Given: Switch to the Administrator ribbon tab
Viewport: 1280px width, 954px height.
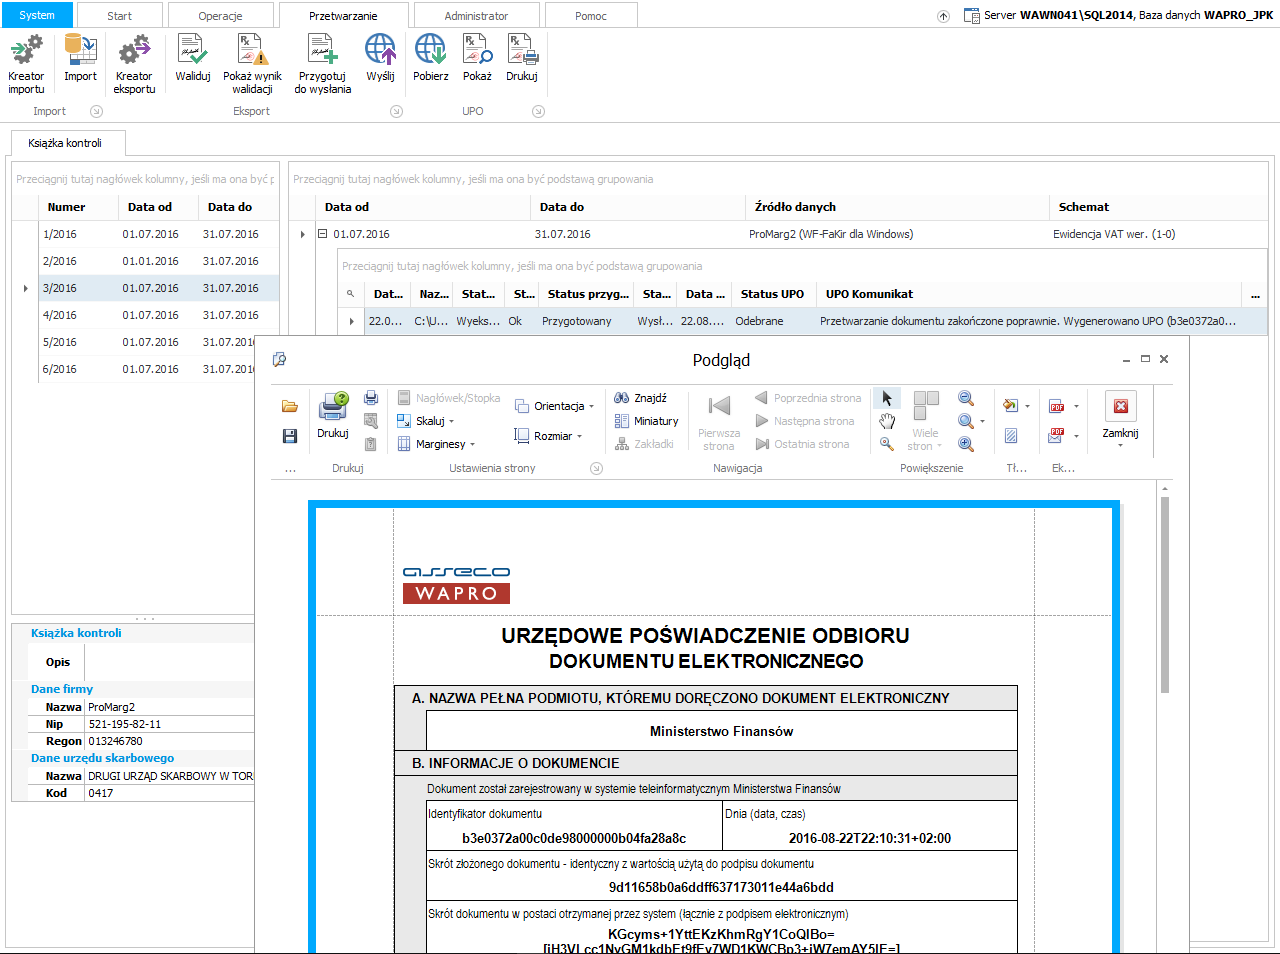Looking at the screenshot, I should click(x=476, y=15).
